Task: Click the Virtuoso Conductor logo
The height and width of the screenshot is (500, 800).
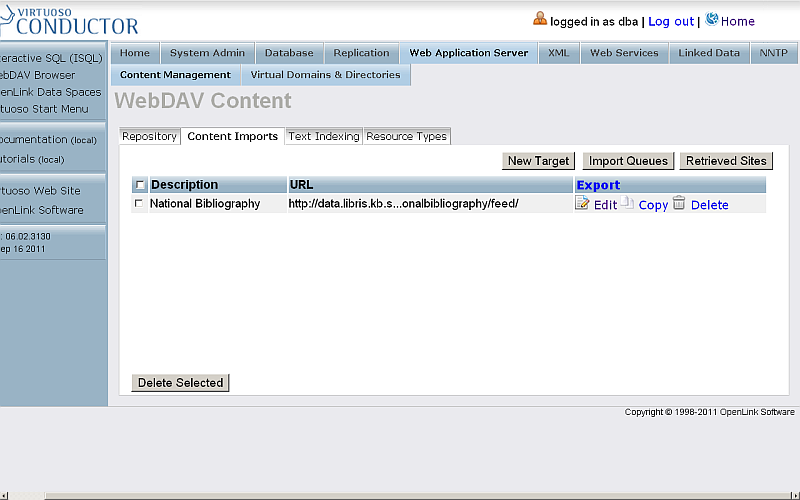Action: (x=70, y=20)
